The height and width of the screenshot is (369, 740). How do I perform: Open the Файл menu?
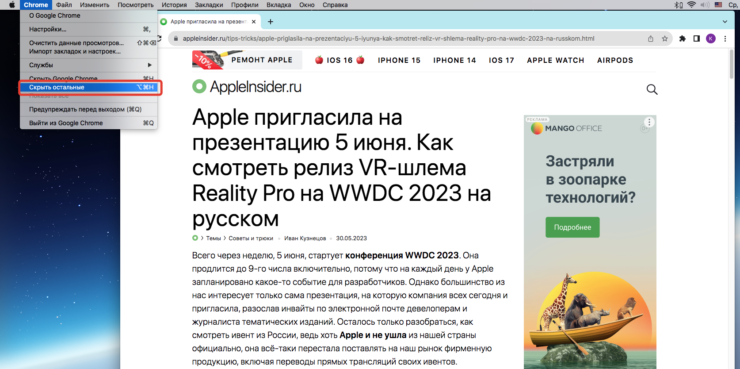tap(64, 5)
